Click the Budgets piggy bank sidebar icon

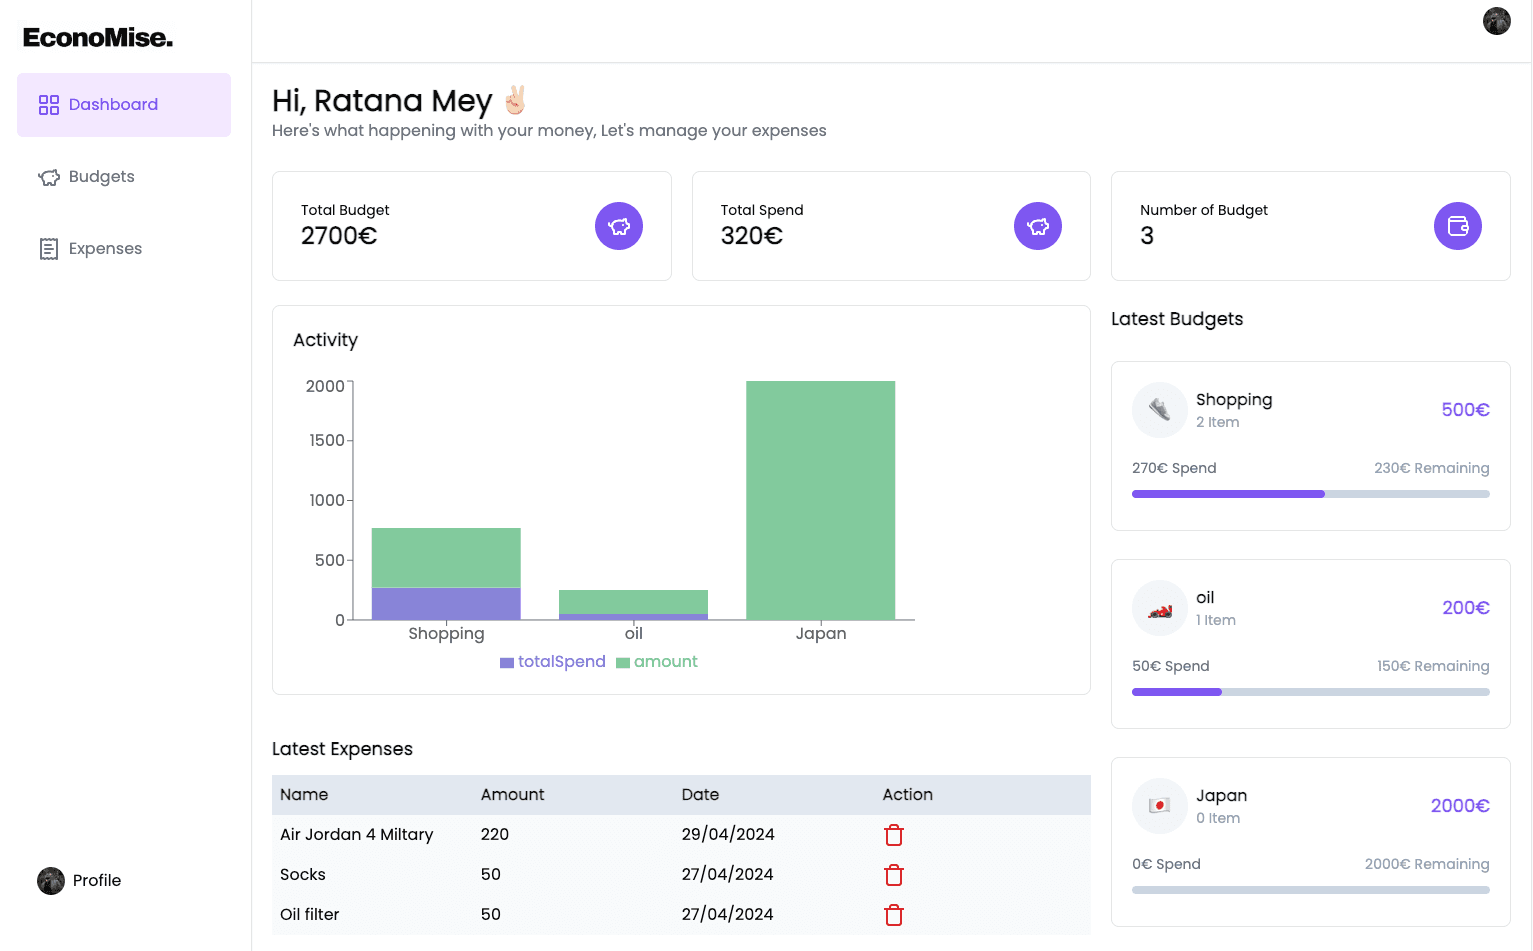click(49, 177)
